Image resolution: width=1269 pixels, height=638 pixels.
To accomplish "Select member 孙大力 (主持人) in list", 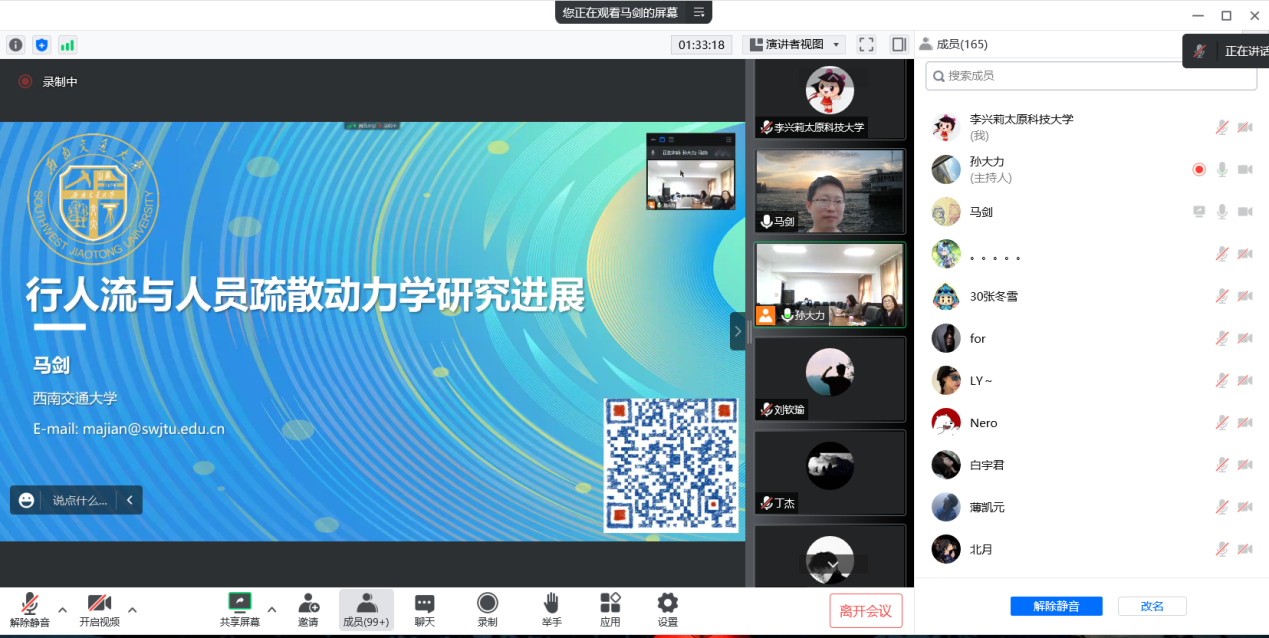I will 1091,169.
